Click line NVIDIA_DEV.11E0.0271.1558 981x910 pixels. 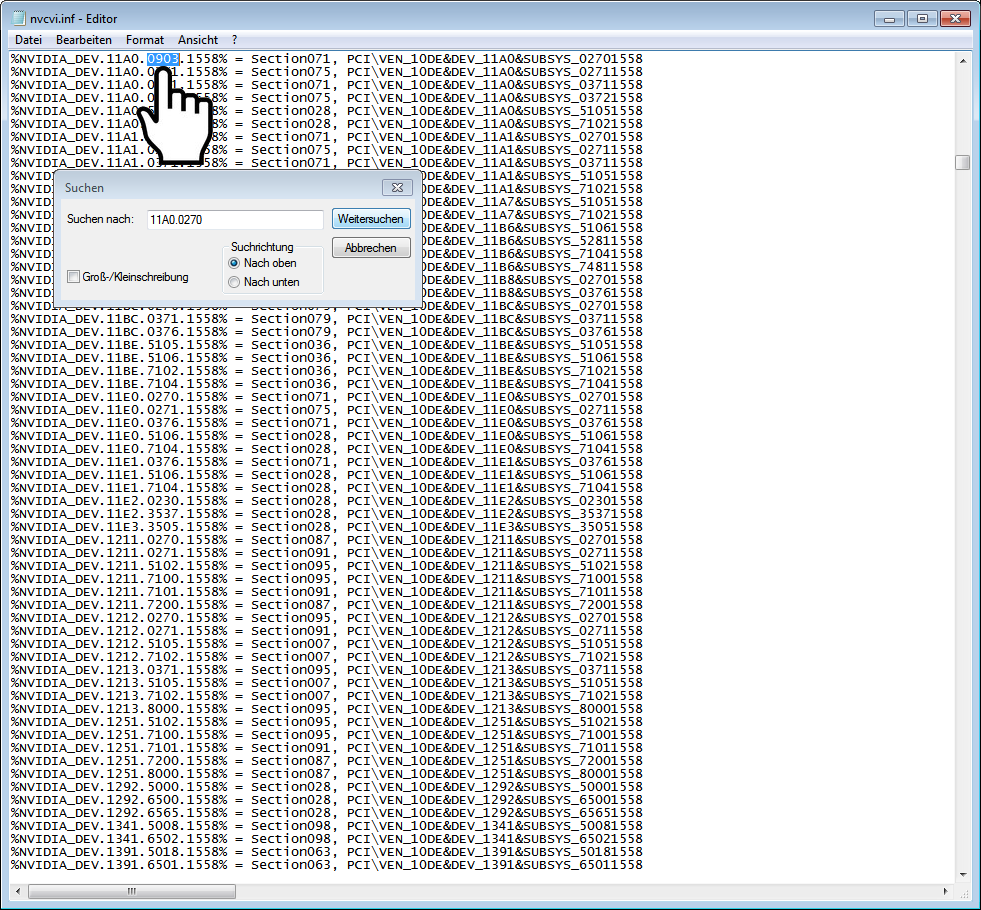pos(327,410)
